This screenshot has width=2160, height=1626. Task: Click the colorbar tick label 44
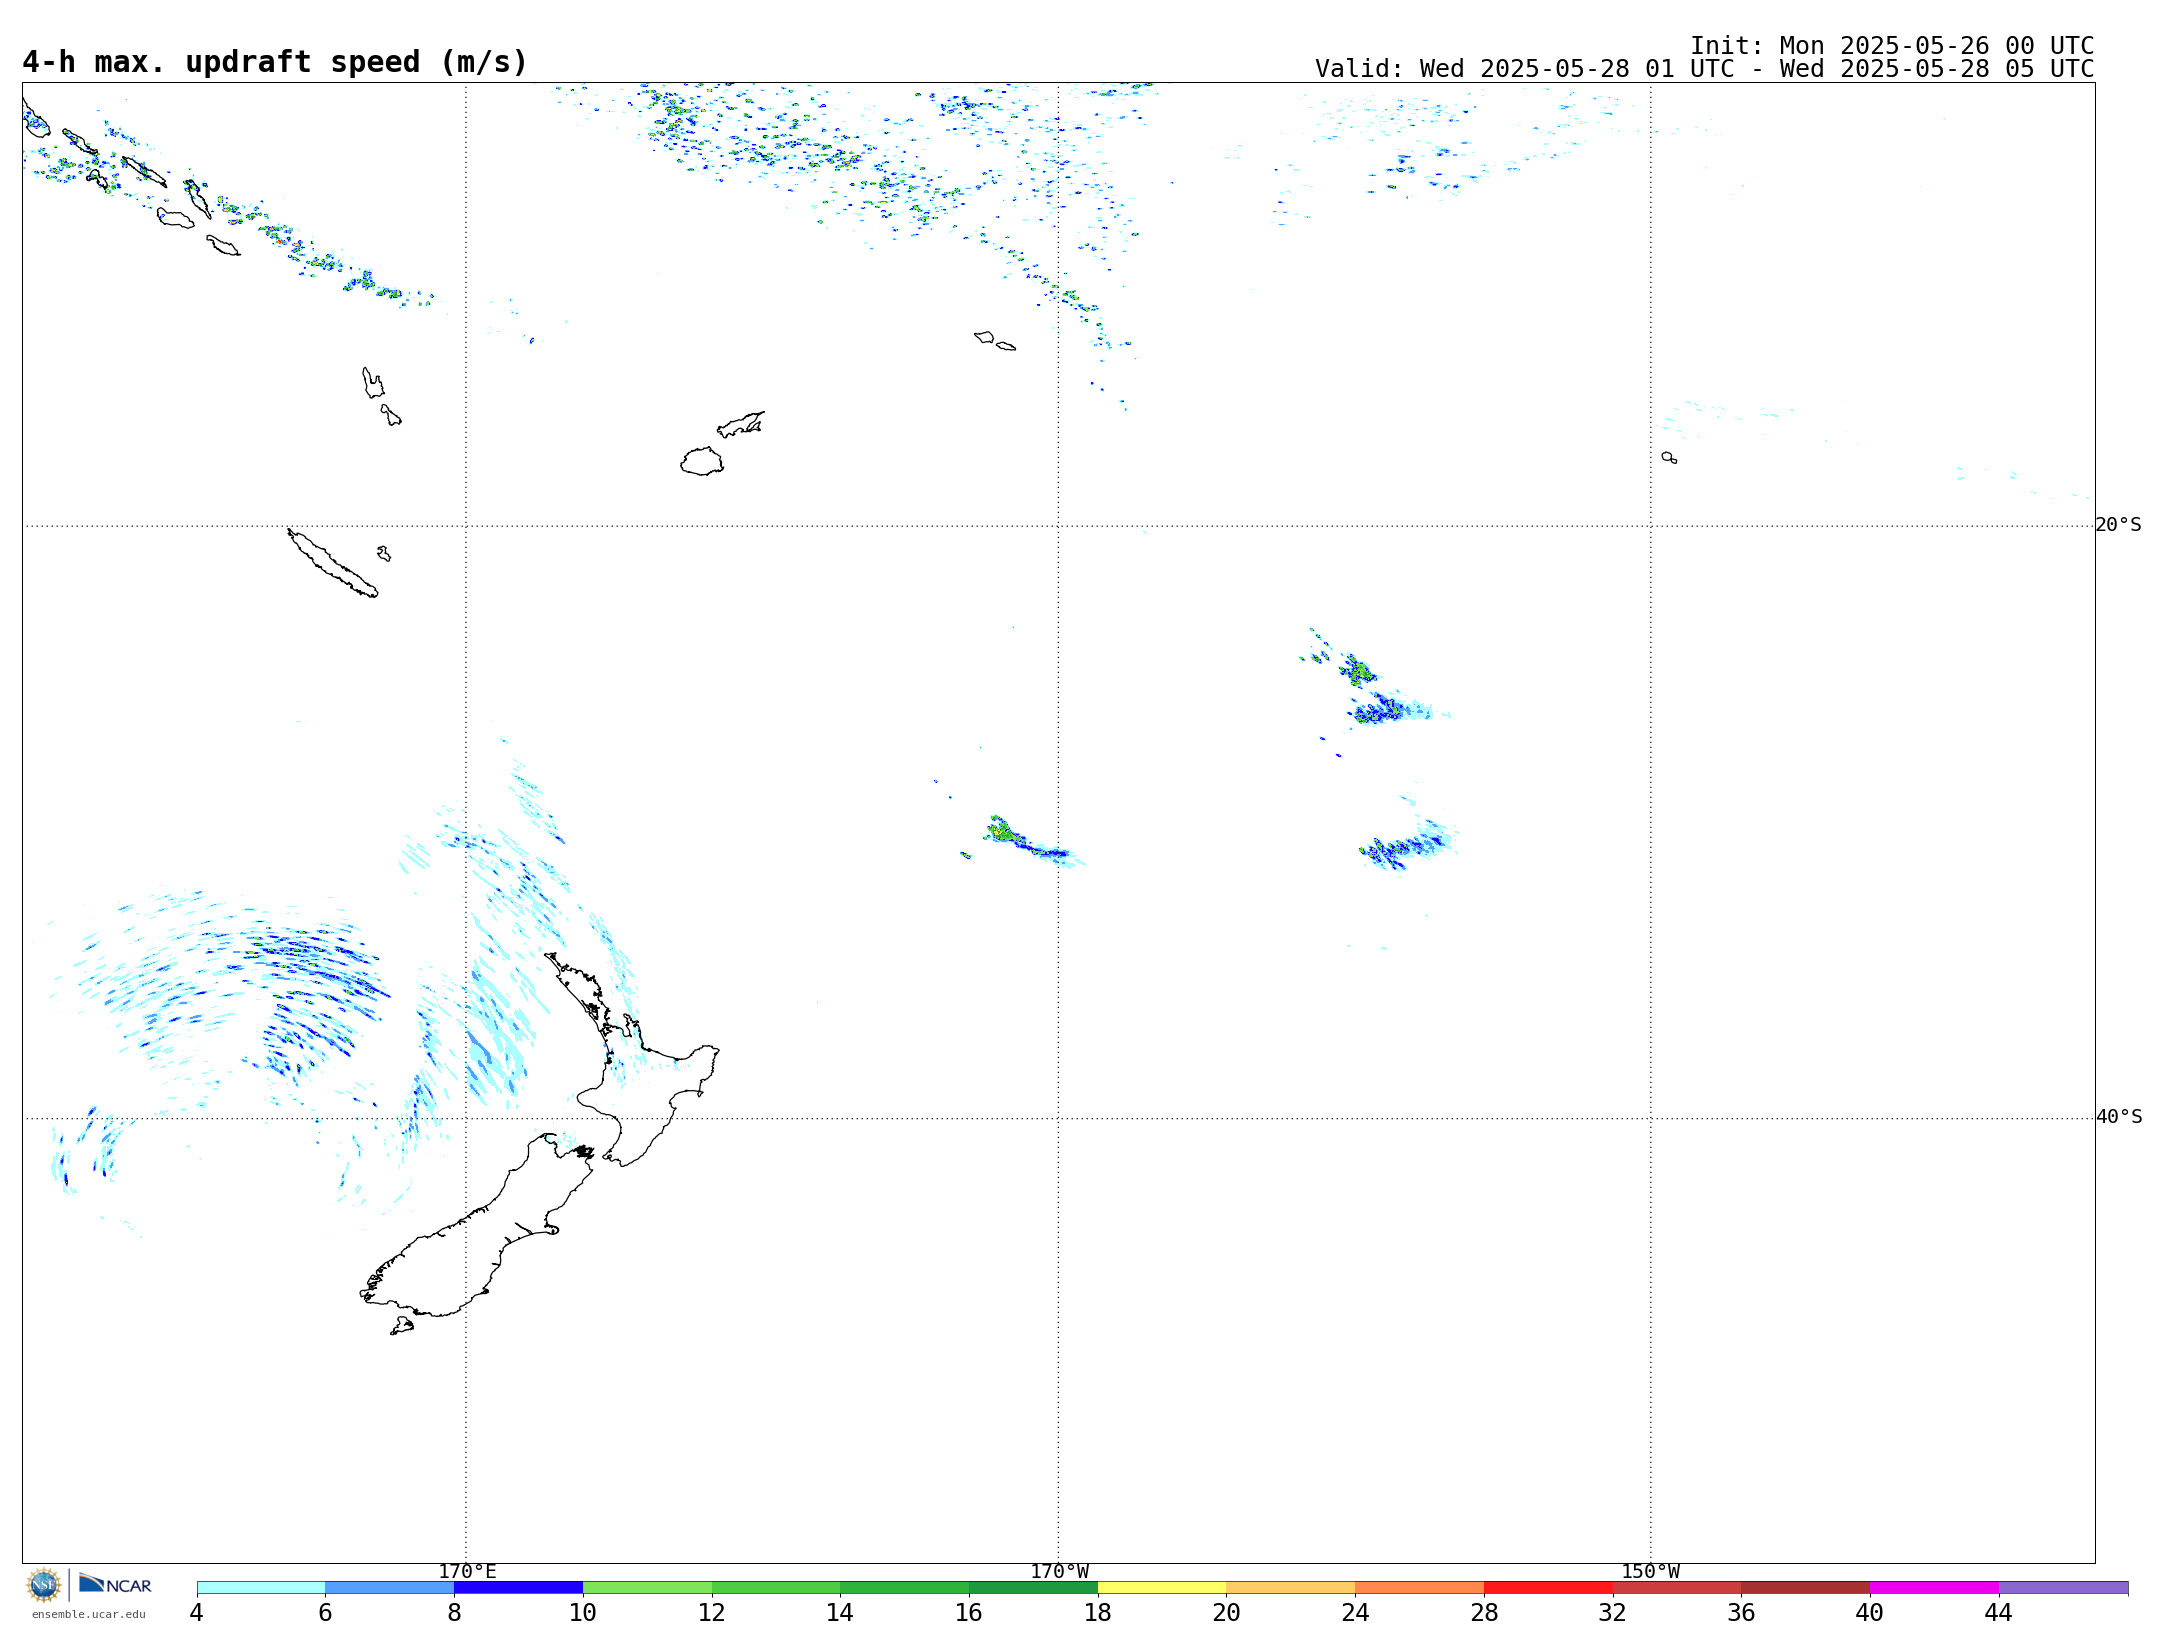click(1999, 1612)
